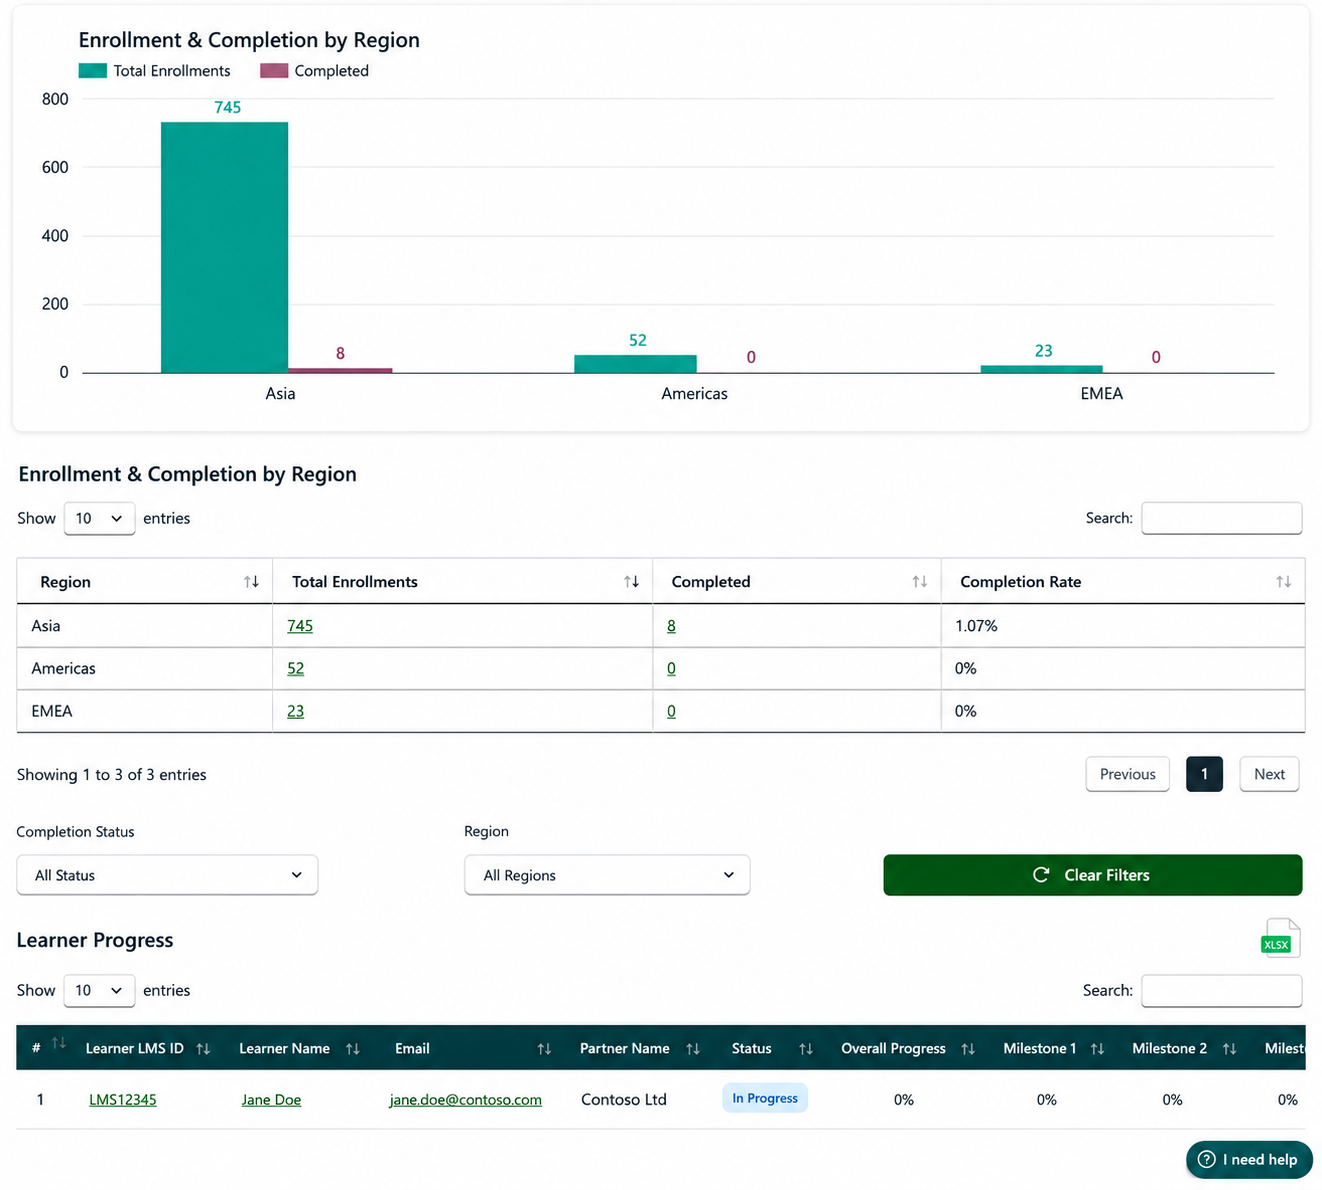1322x1190 pixels.
Task: Open Learner Progress entries-per-page dropdown
Action: point(99,990)
